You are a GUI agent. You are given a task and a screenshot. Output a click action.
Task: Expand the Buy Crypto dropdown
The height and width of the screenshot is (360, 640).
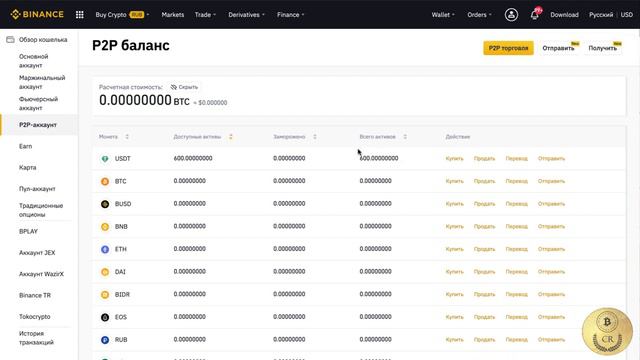(122, 15)
